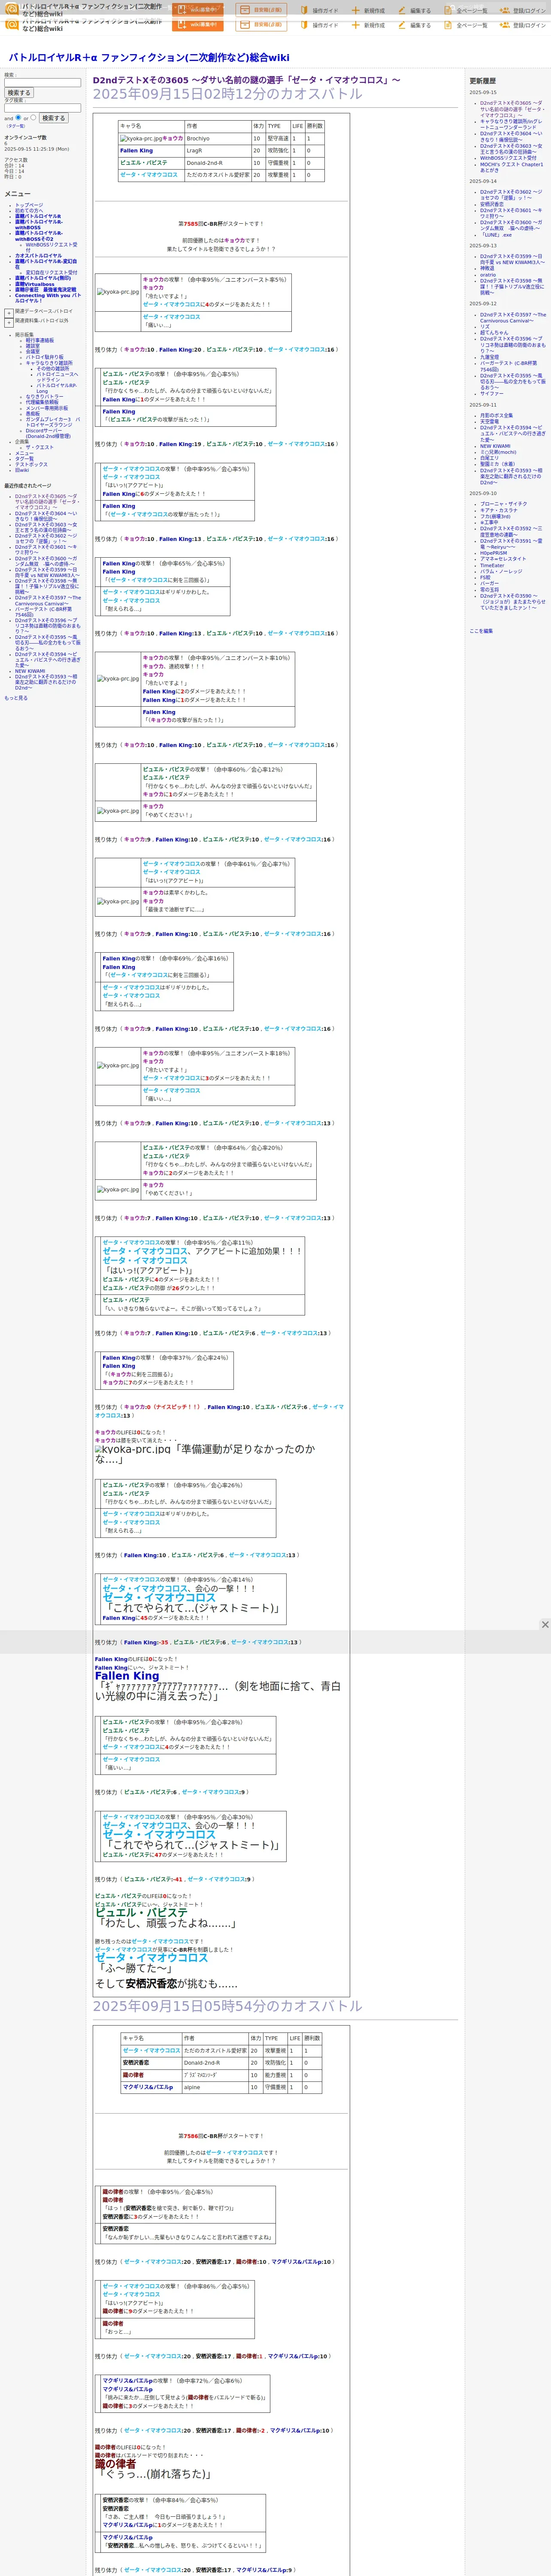Open 月影のボス全集 link
The width and height of the screenshot is (551, 2576).
(496, 416)
